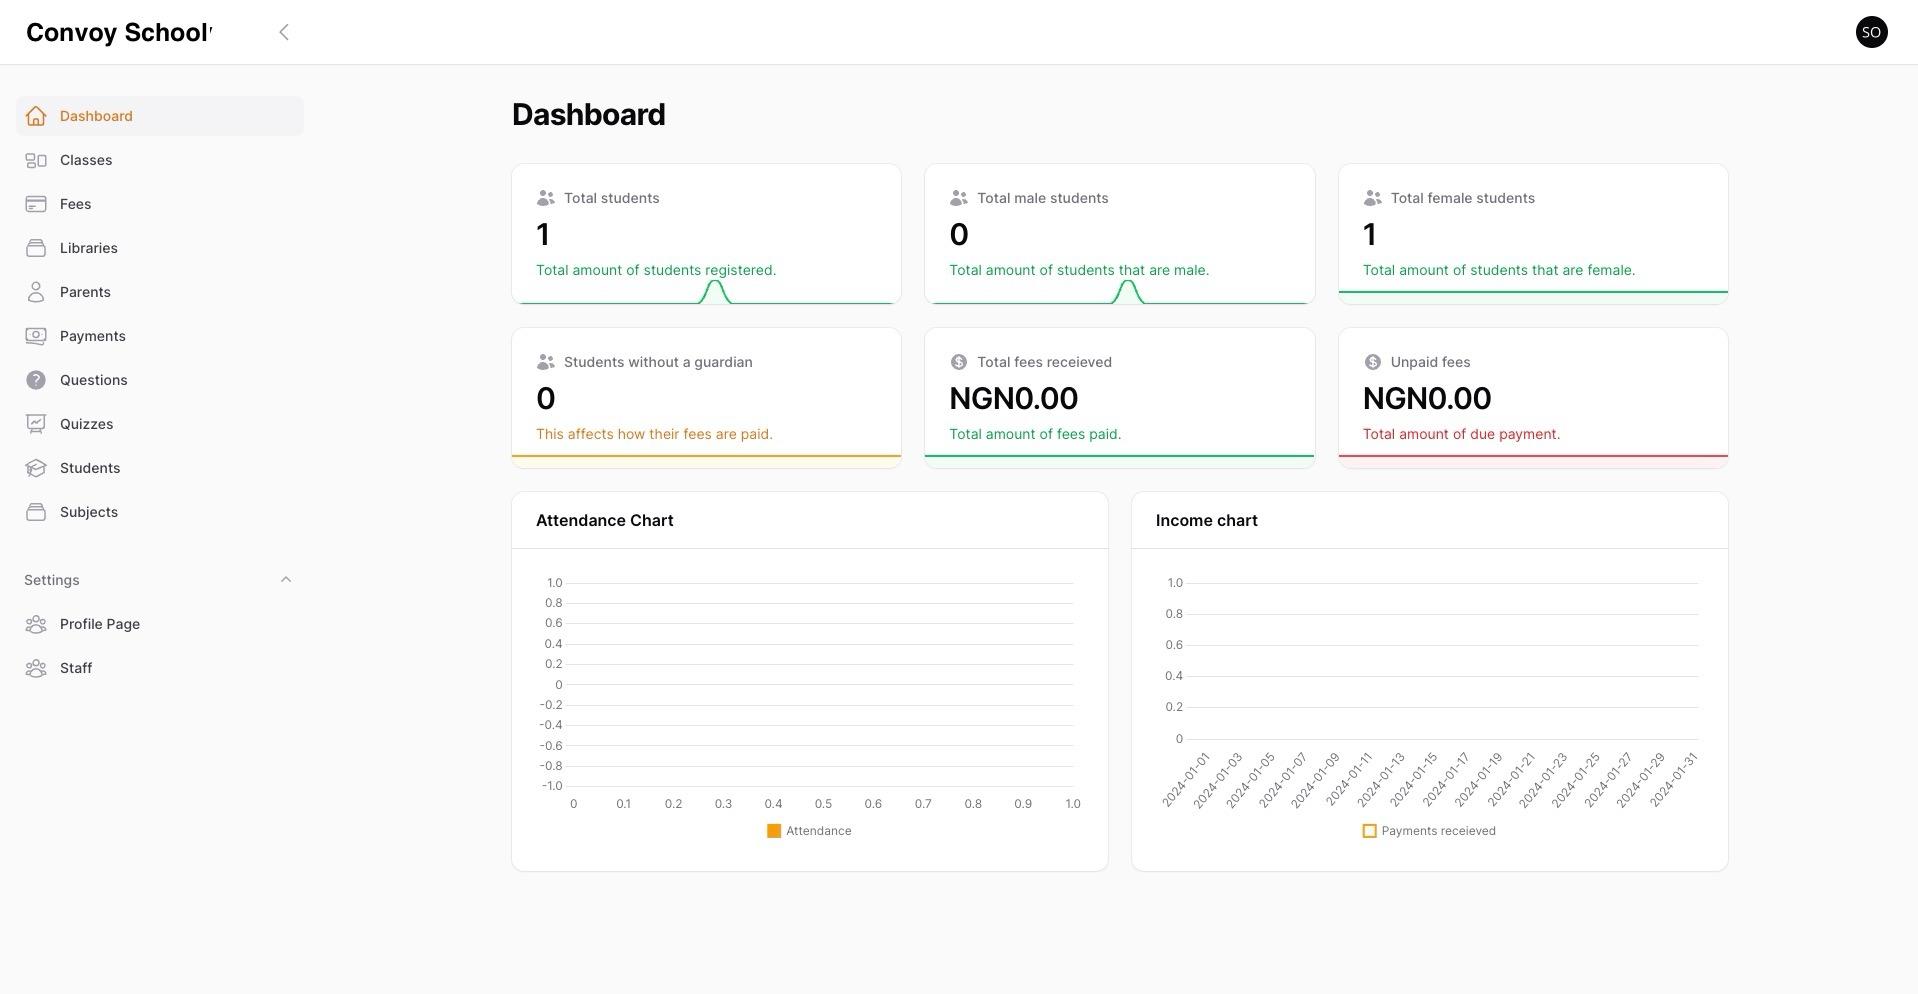Click the Quizzes presentation chart icon
This screenshot has width=1918, height=994.
click(36, 424)
